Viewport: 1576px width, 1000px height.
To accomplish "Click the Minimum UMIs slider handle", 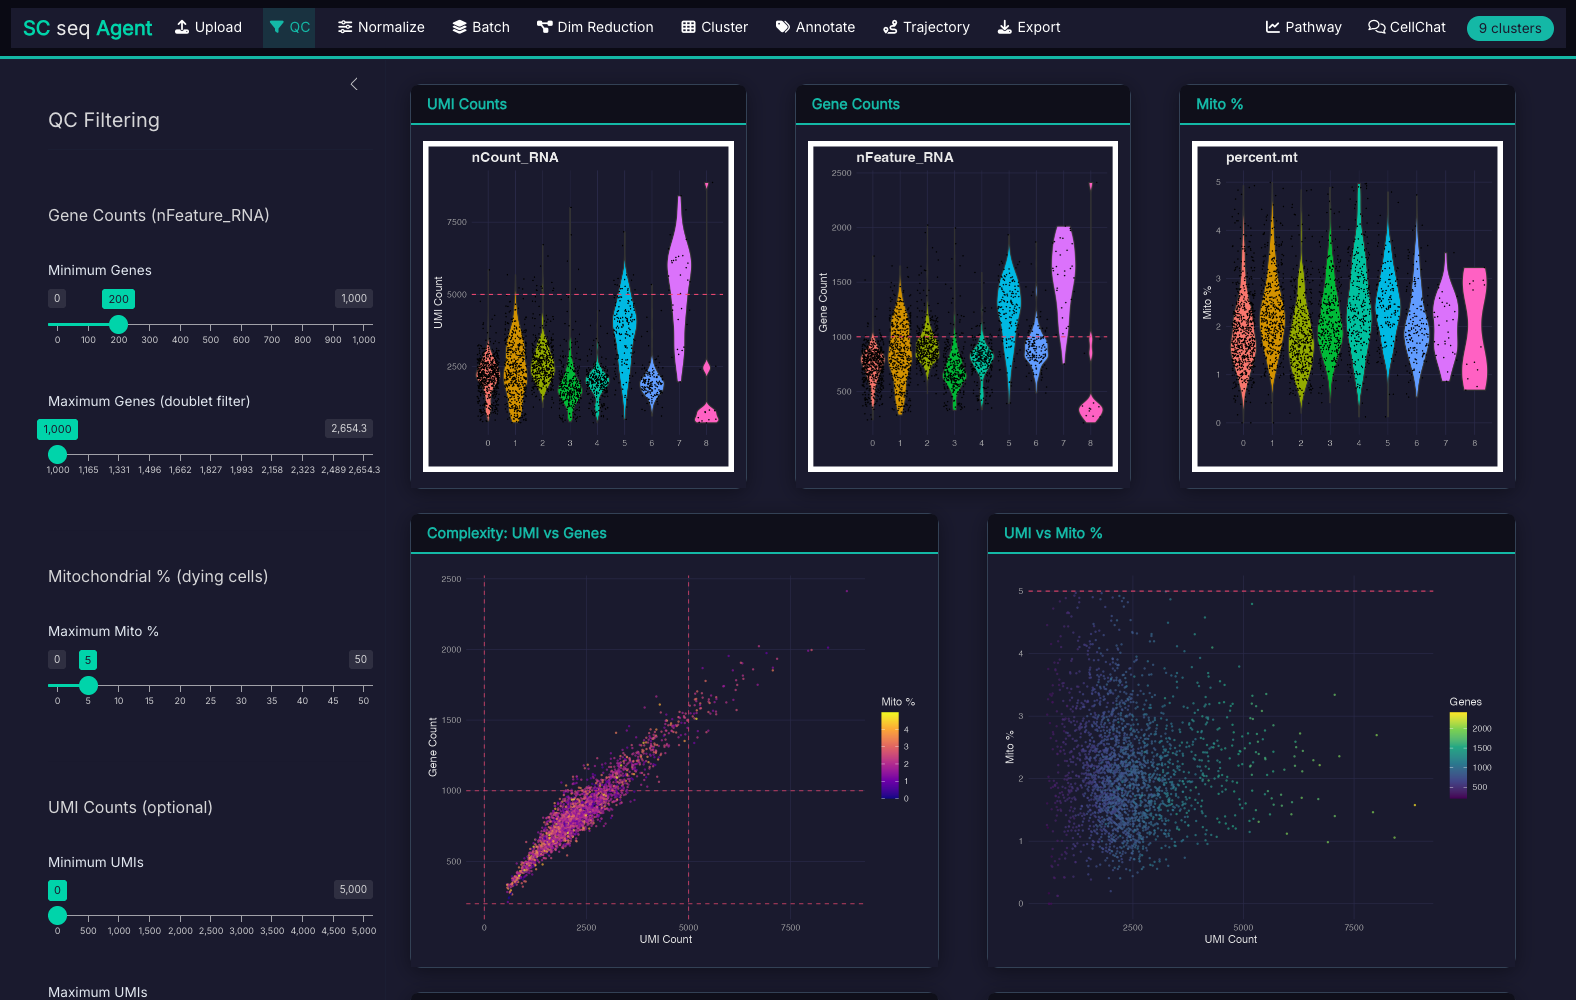I will pyautogui.click(x=58, y=915).
